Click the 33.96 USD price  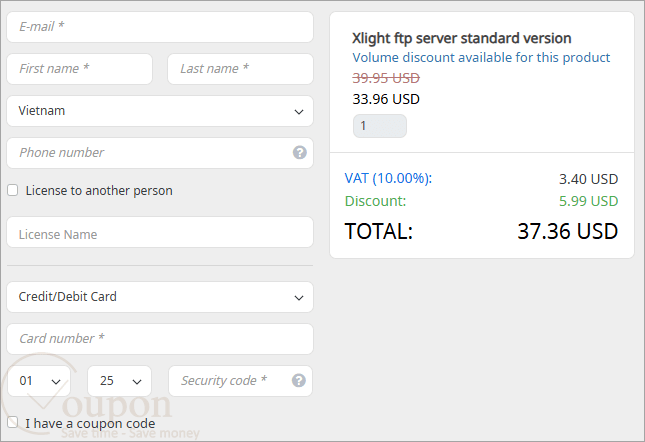click(x=386, y=99)
